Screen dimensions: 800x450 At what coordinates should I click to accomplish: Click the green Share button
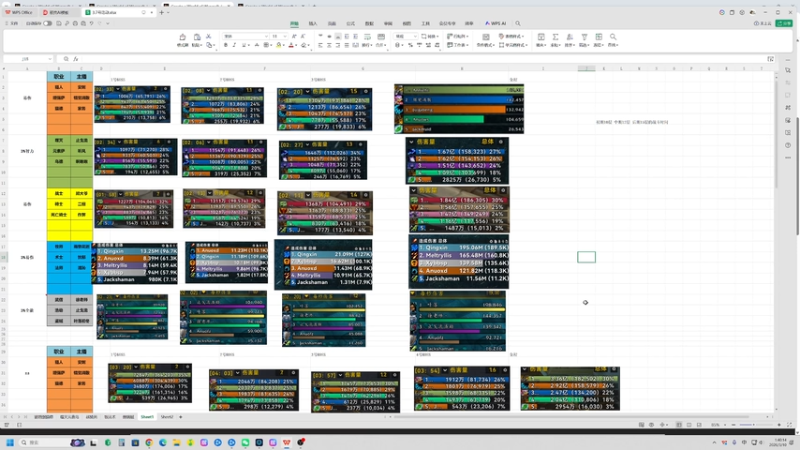pos(784,23)
